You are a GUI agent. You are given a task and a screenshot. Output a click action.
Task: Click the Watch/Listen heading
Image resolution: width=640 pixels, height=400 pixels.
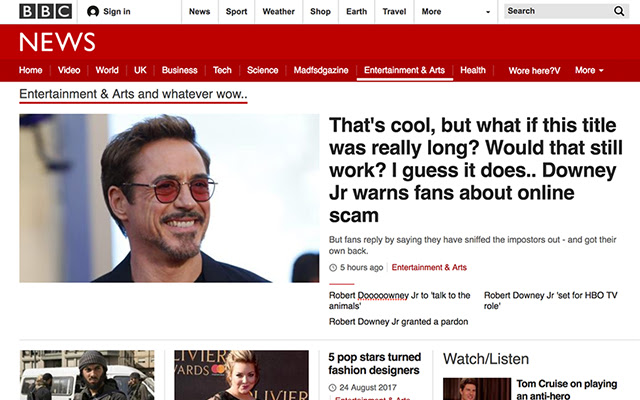tap(486, 359)
